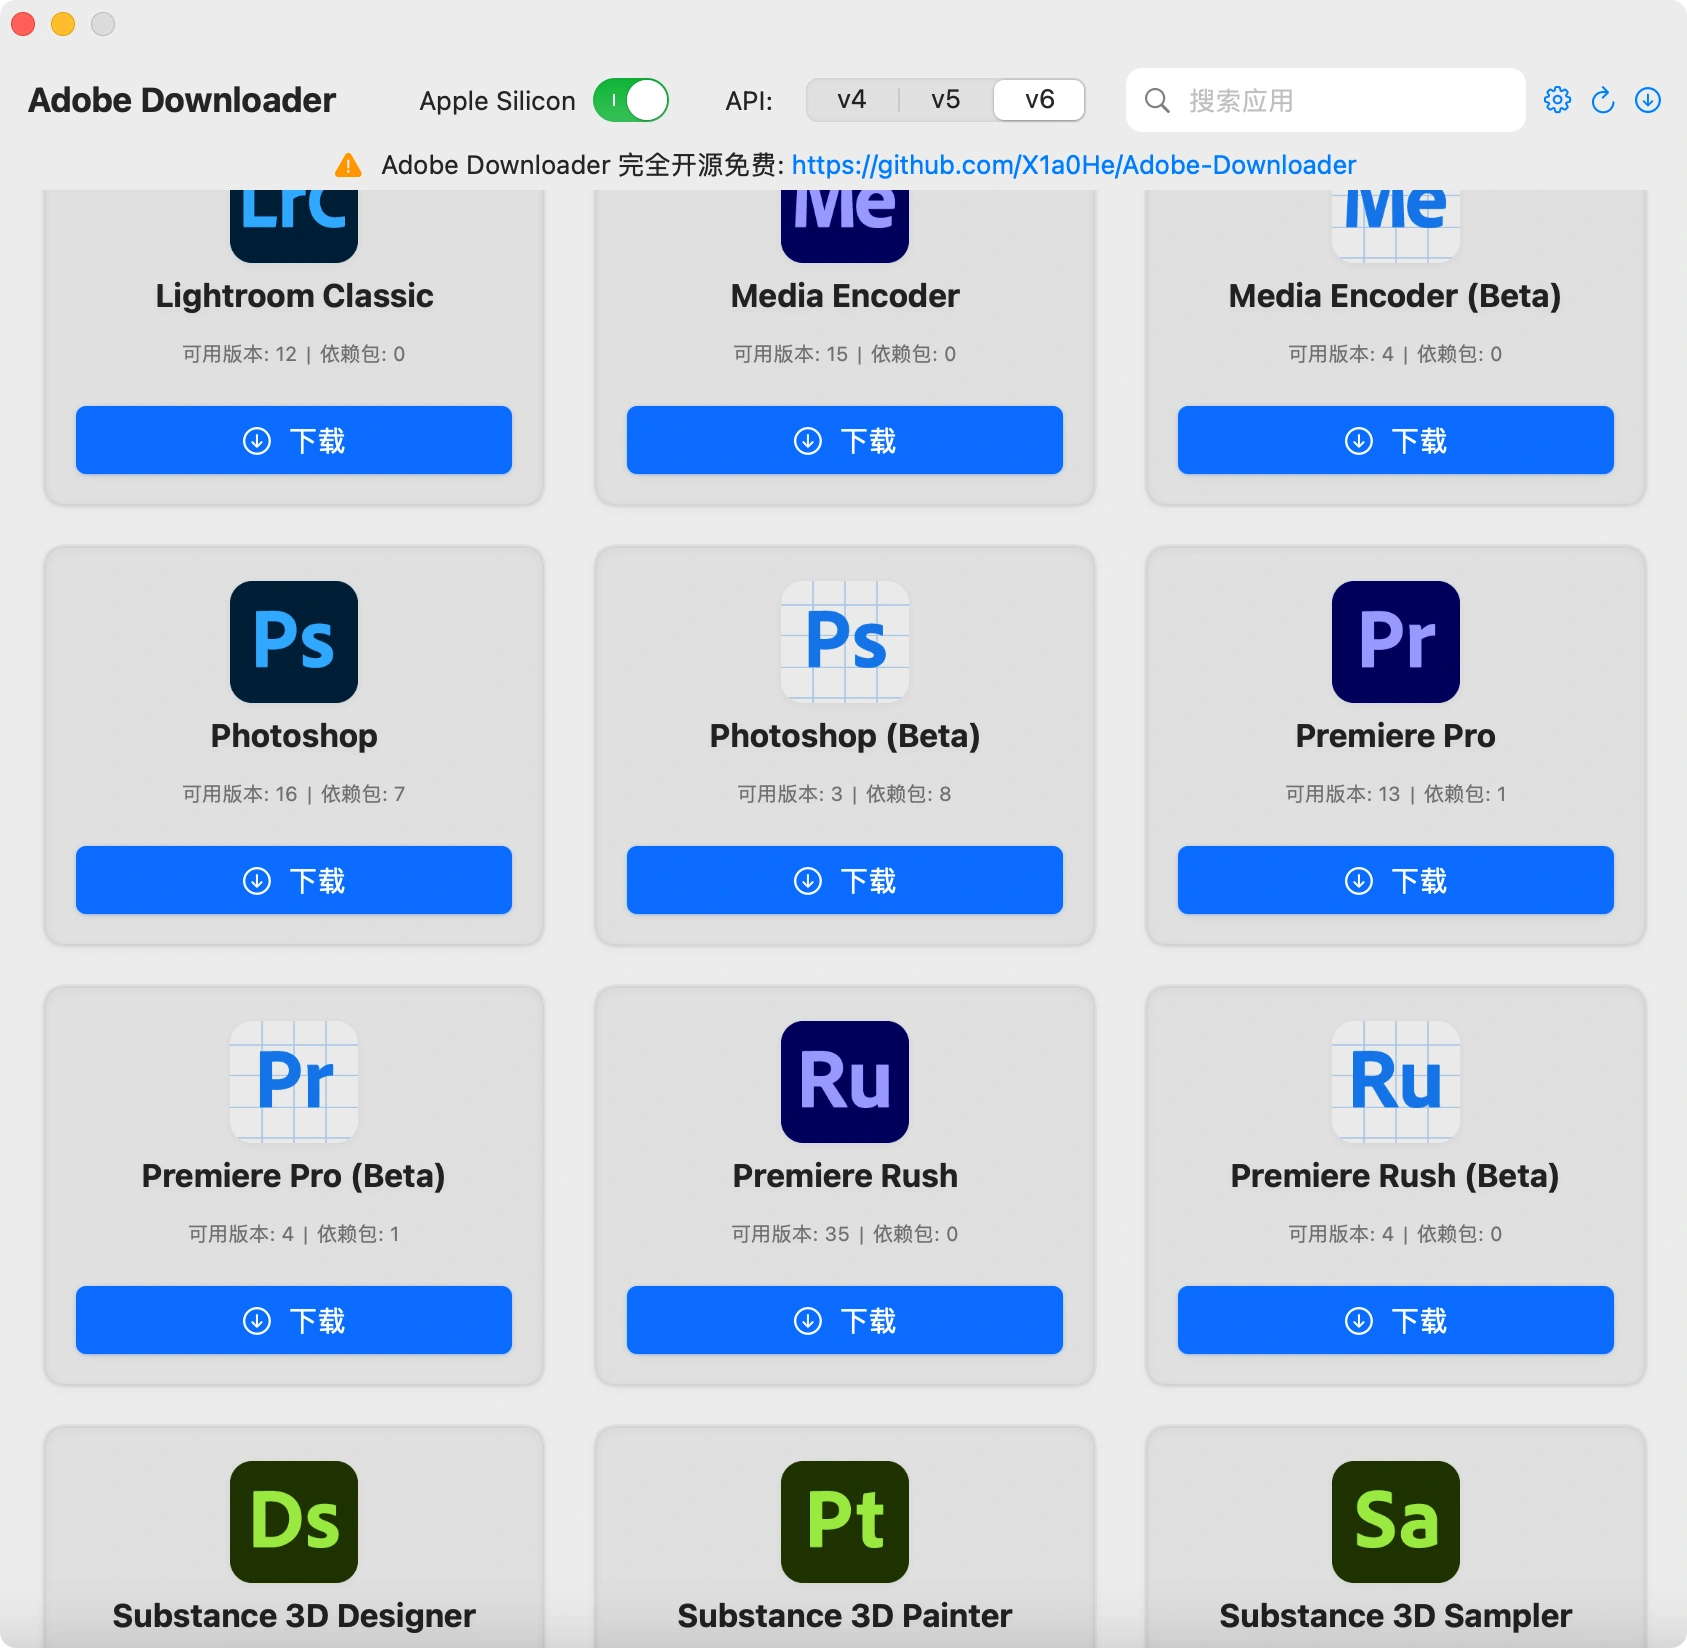Download Premiere Pro
This screenshot has width=1687, height=1648.
click(x=1396, y=880)
